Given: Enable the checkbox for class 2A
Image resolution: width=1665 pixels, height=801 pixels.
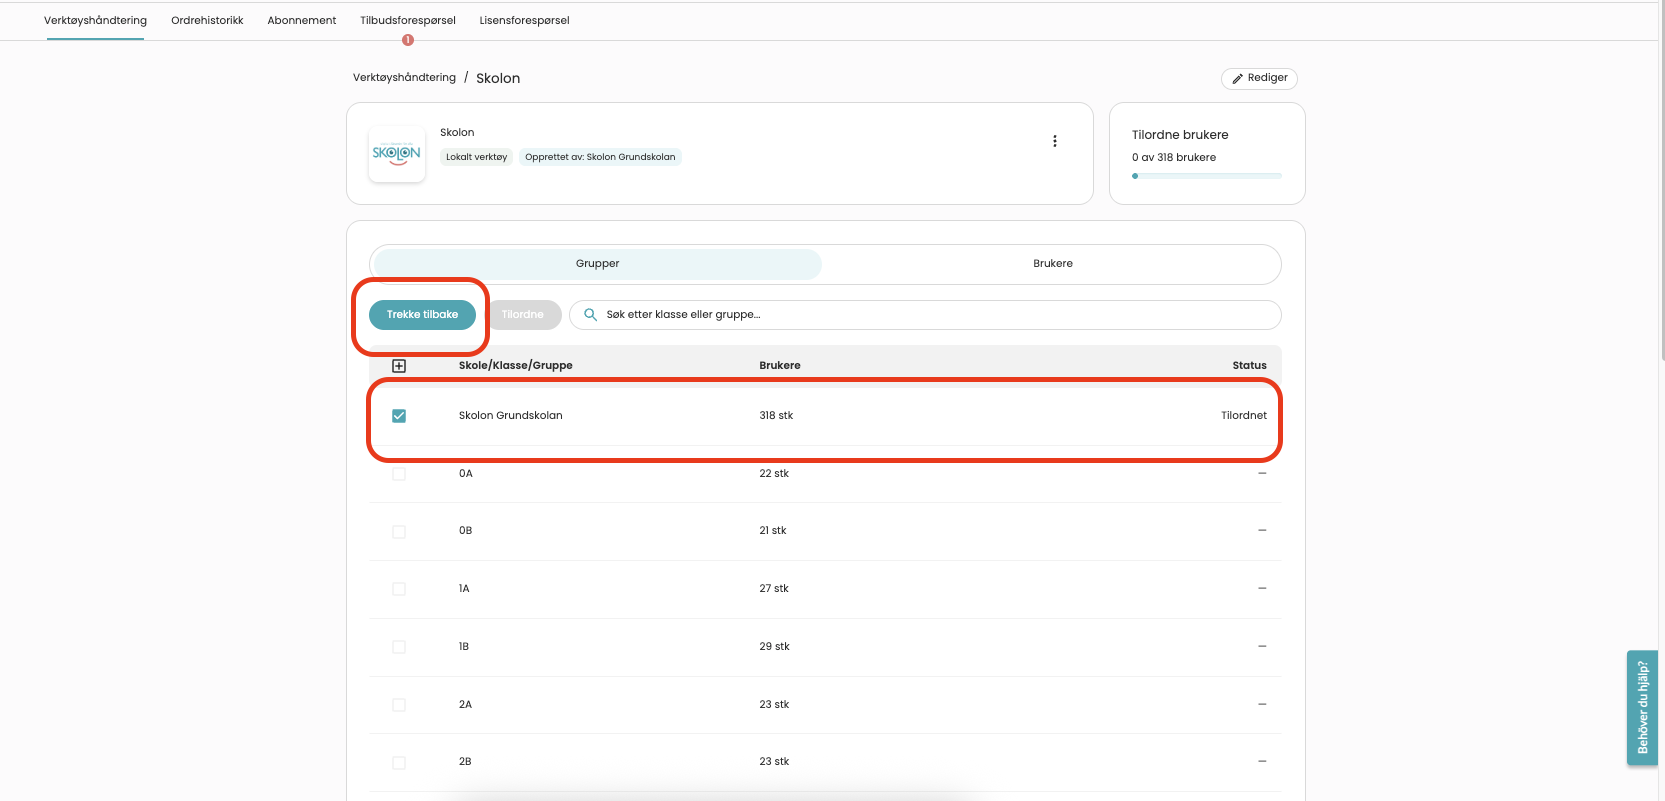Looking at the screenshot, I should tap(399, 705).
